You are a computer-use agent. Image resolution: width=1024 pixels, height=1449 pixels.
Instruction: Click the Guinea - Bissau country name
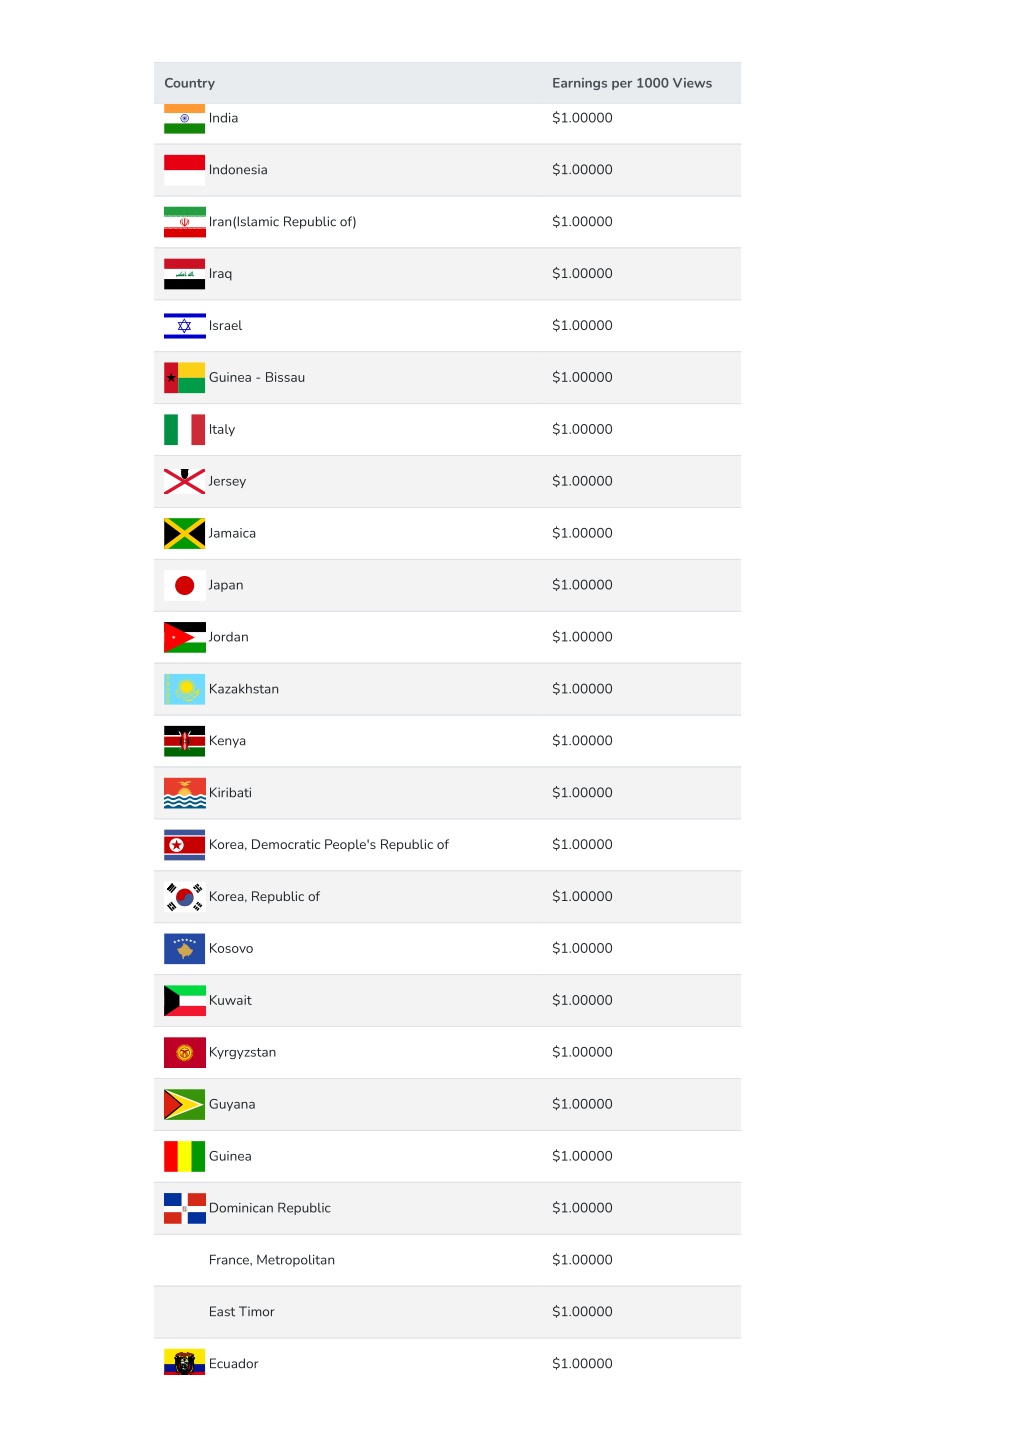coord(257,378)
